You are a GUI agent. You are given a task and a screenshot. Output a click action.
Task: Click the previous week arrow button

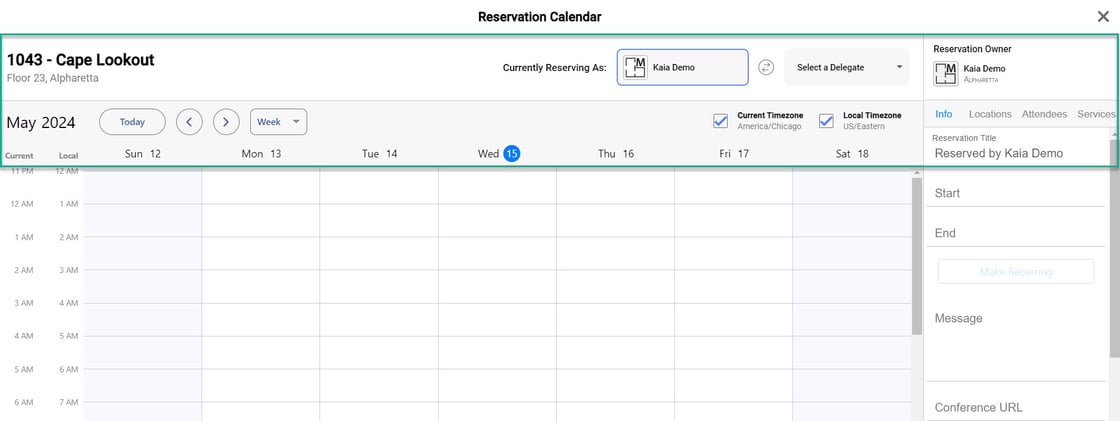tap(190, 122)
